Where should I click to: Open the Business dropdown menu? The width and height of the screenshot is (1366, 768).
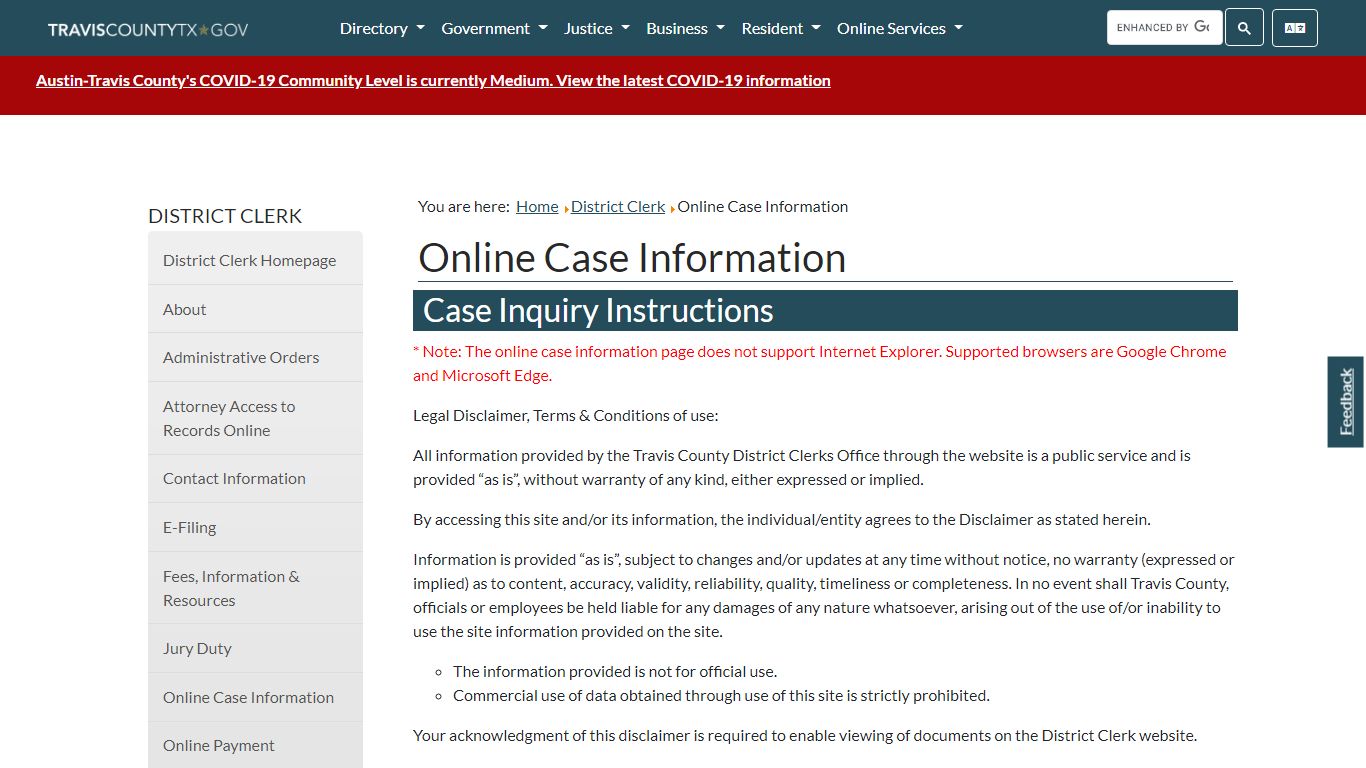685,28
